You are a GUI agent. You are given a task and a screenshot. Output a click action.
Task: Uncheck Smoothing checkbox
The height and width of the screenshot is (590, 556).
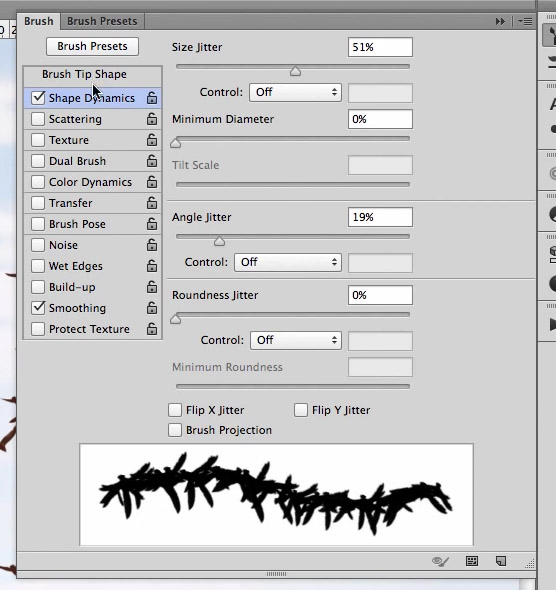point(38,308)
